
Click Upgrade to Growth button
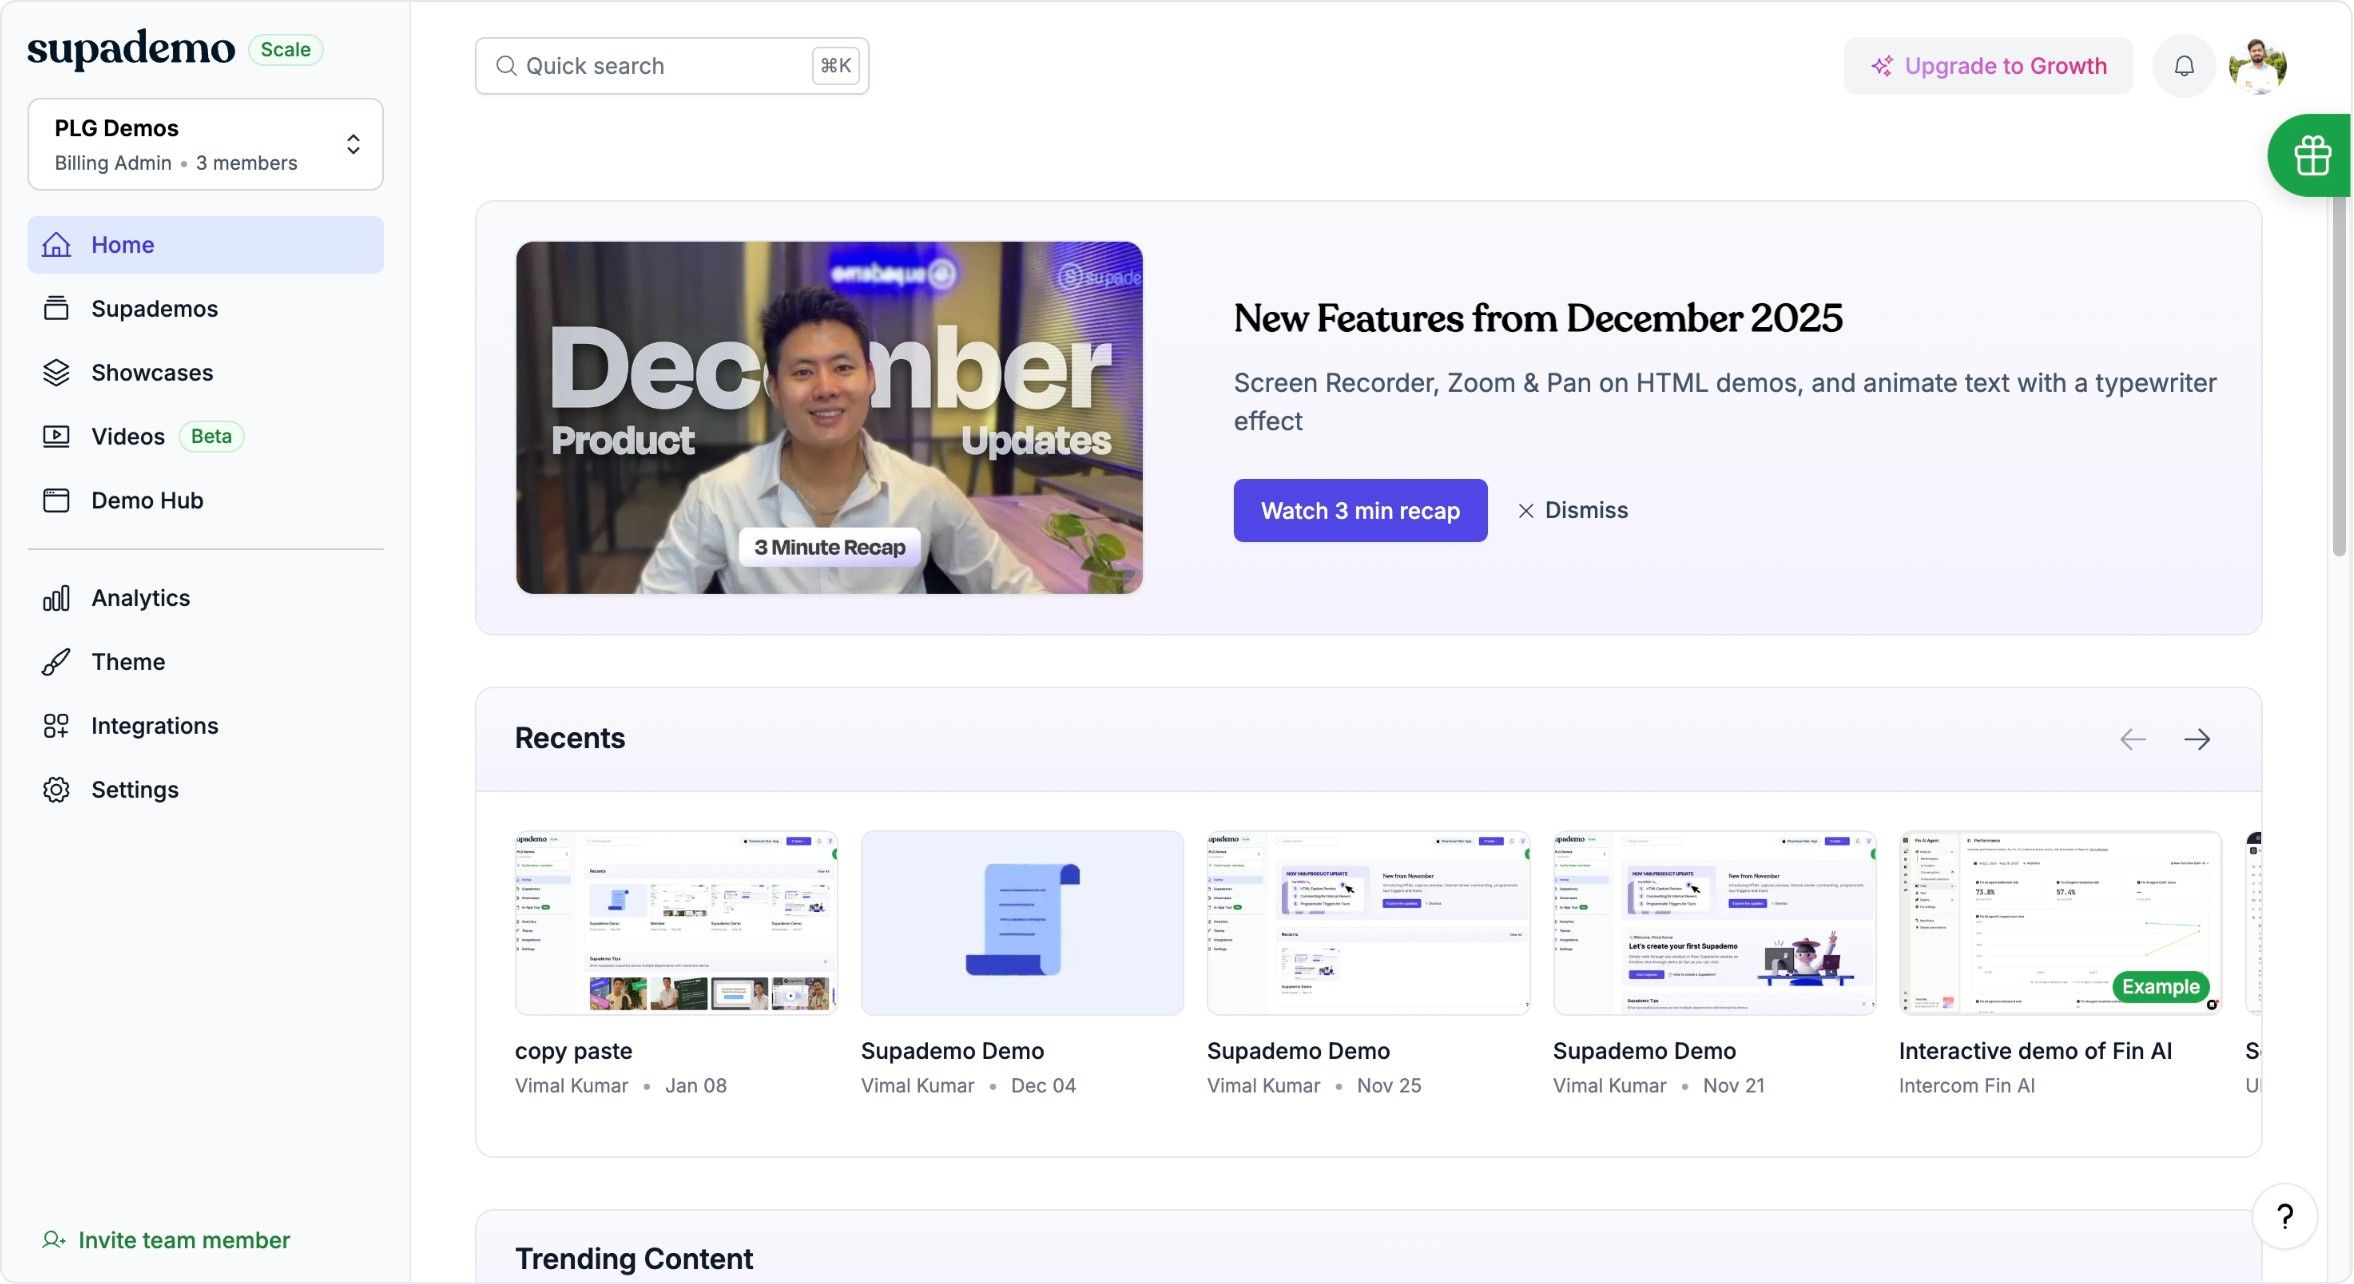(1988, 66)
